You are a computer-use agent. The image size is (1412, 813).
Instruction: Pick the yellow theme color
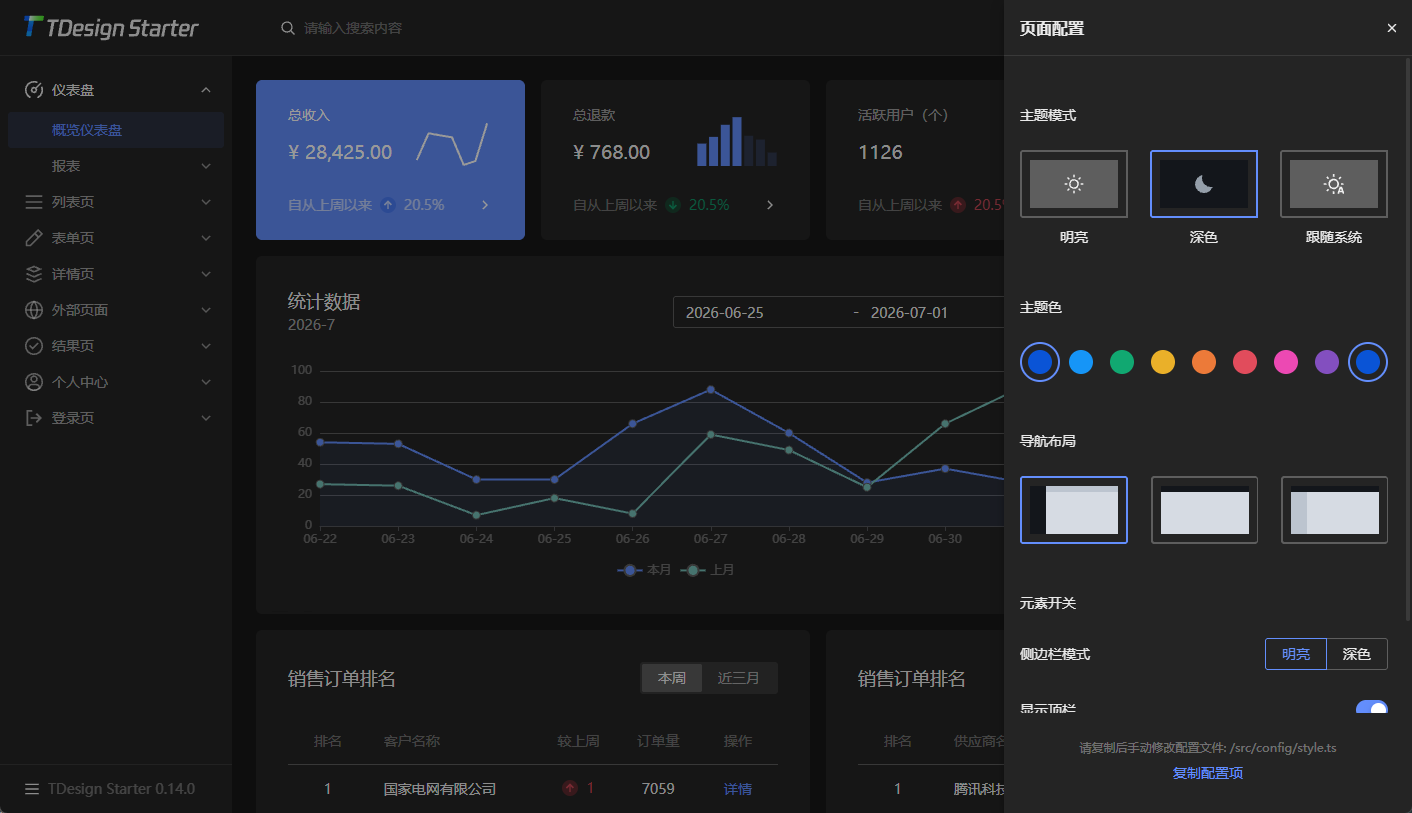(1163, 362)
